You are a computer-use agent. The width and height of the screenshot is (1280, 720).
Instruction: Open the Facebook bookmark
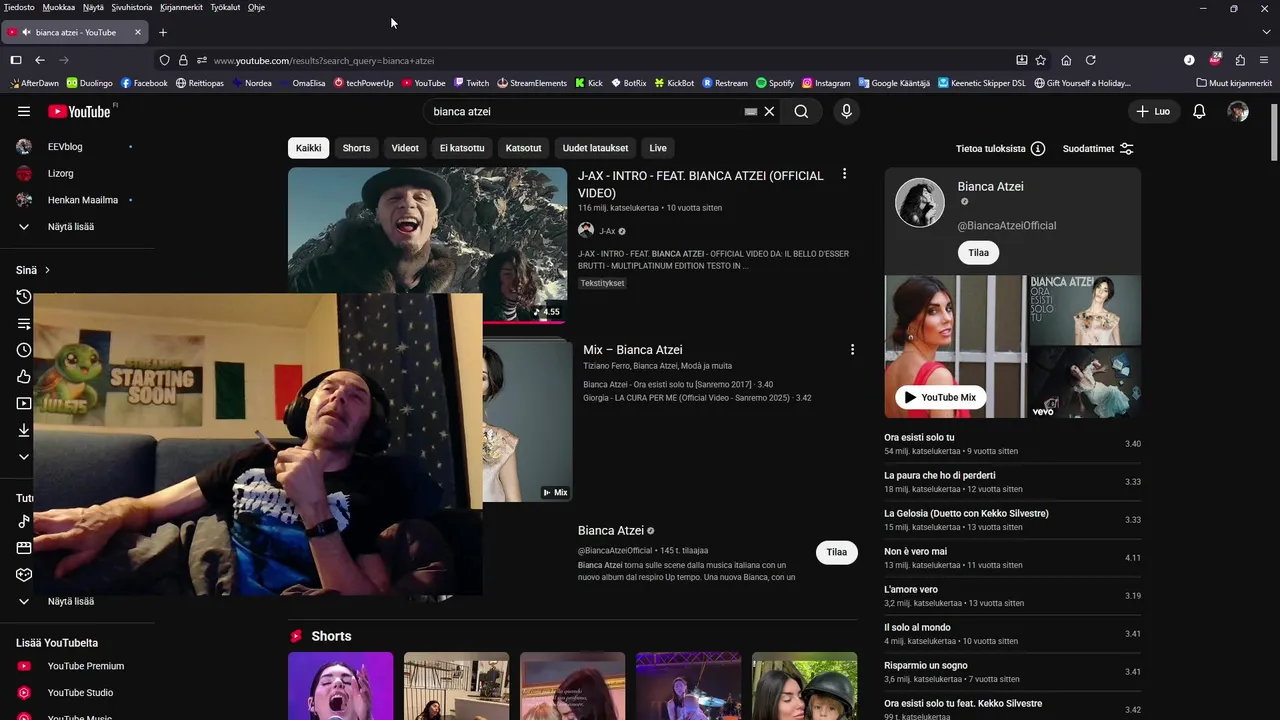tap(144, 83)
